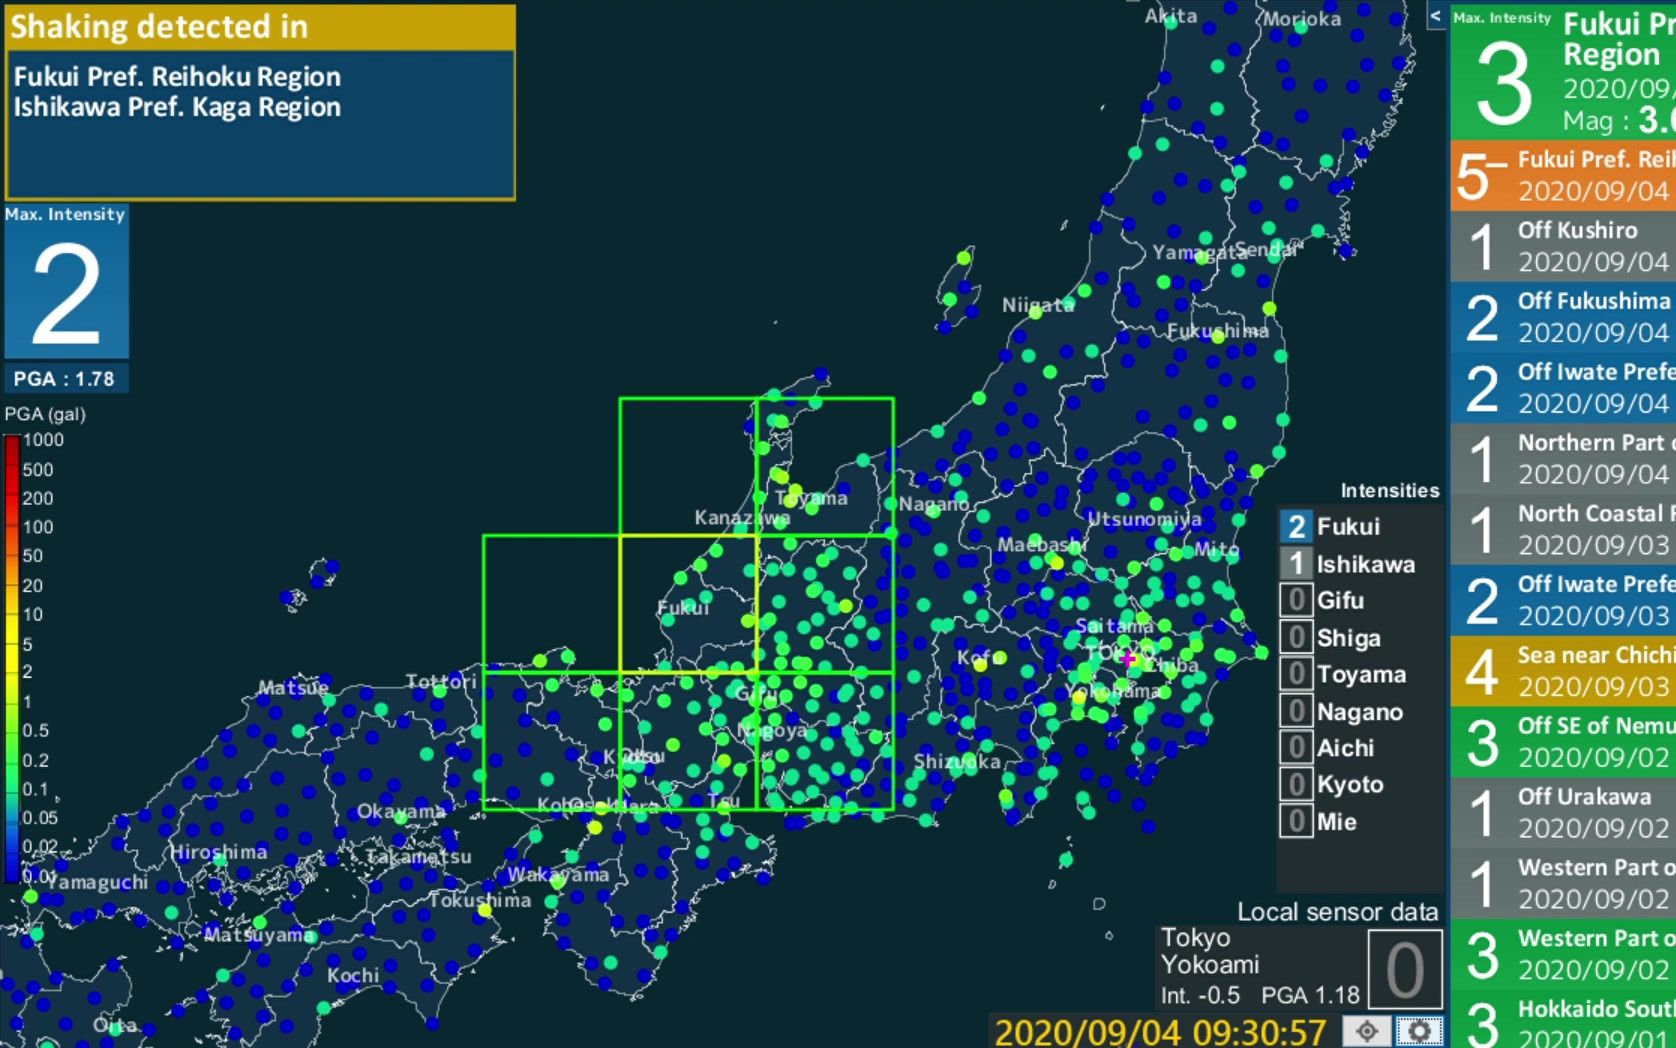Click the Kochi label on the map
This screenshot has height=1048, width=1676.
[x=353, y=975]
